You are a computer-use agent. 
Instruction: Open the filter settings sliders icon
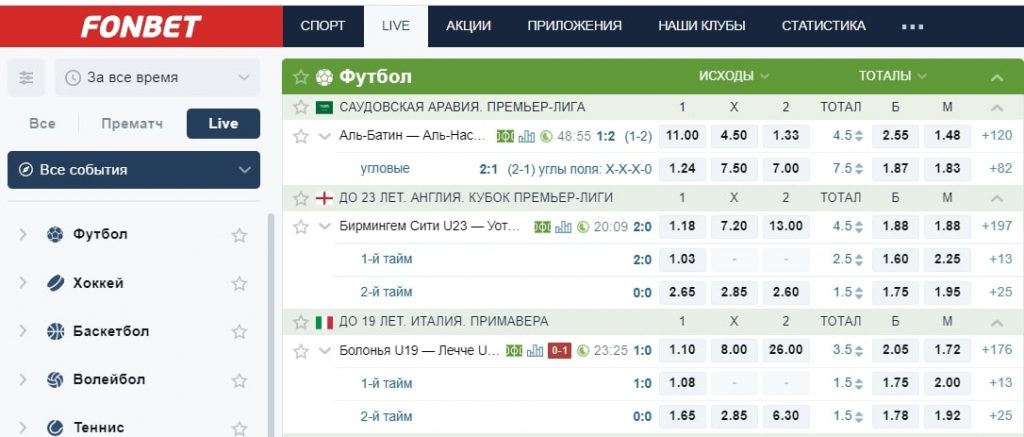(26, 77)
